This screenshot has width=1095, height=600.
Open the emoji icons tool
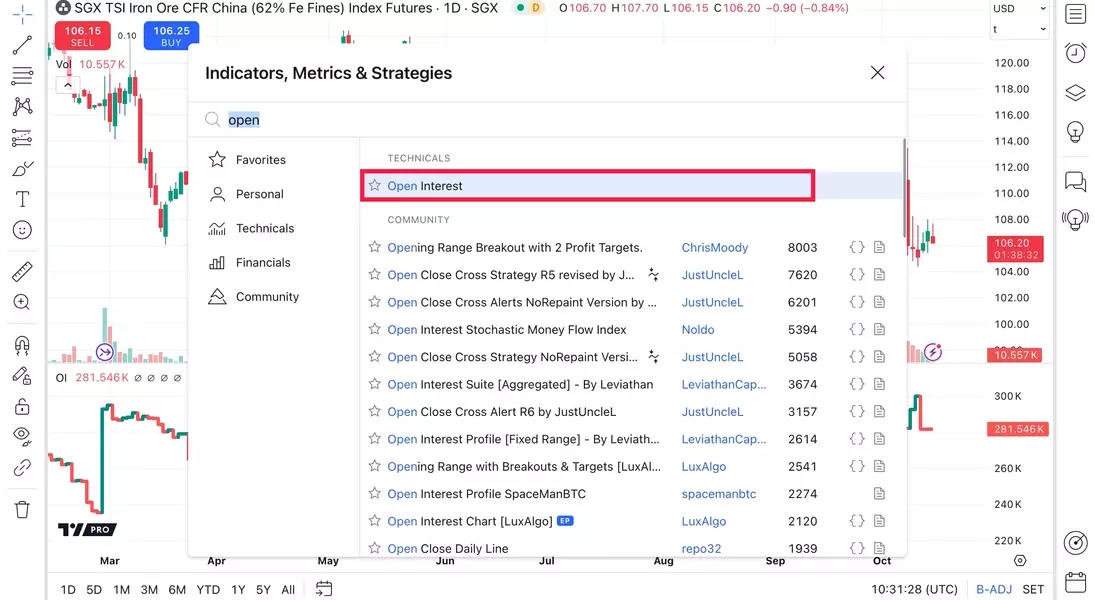[x=22, y=230]
